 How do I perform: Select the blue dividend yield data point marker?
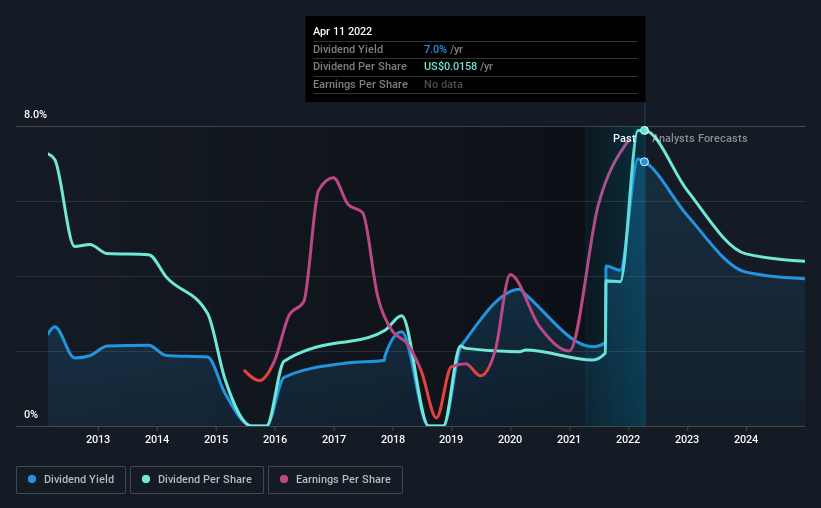[x=645, y=162]
